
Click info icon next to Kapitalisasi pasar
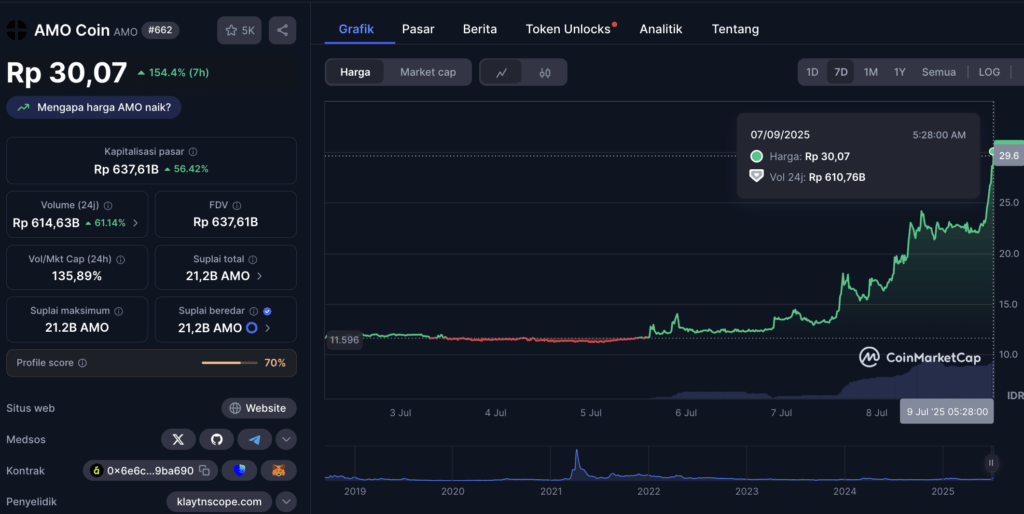[x=193, y=152]
